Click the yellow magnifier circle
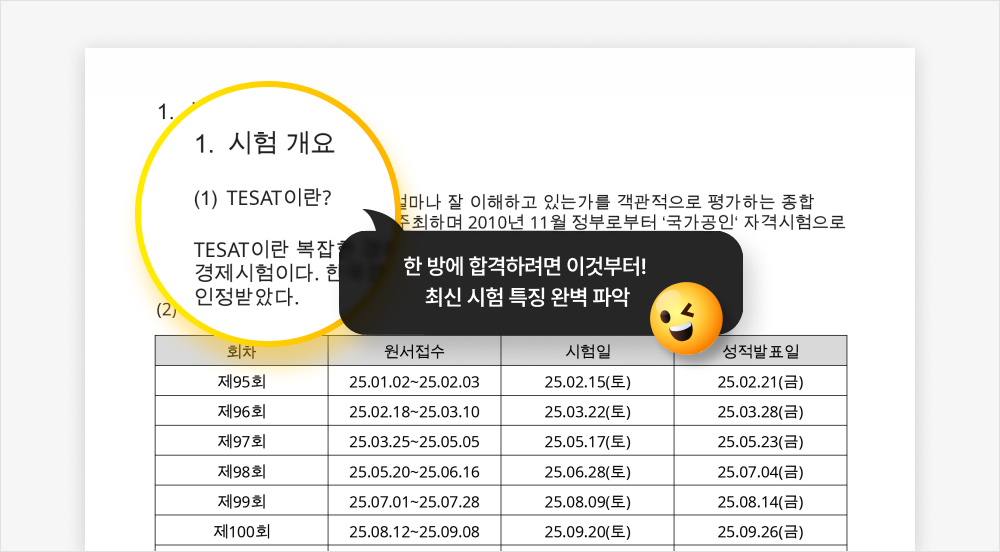Viewport: 1000px width, 552px height. (x=268, y=214)
